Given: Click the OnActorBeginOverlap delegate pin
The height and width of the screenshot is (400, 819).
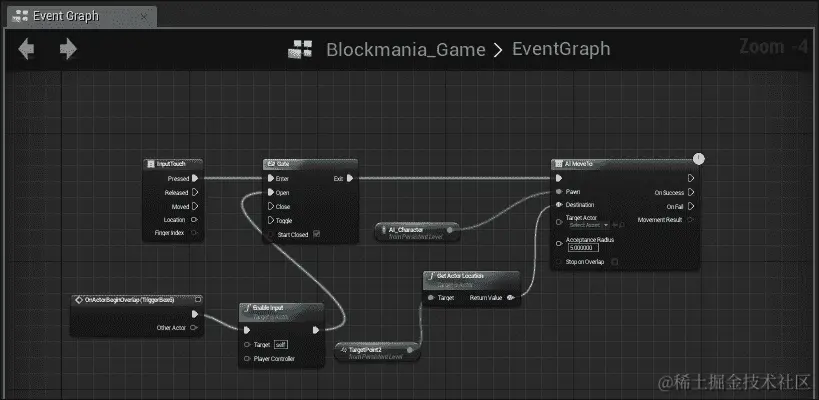Looking at the screenshot, I should click(x=197, y=300).
